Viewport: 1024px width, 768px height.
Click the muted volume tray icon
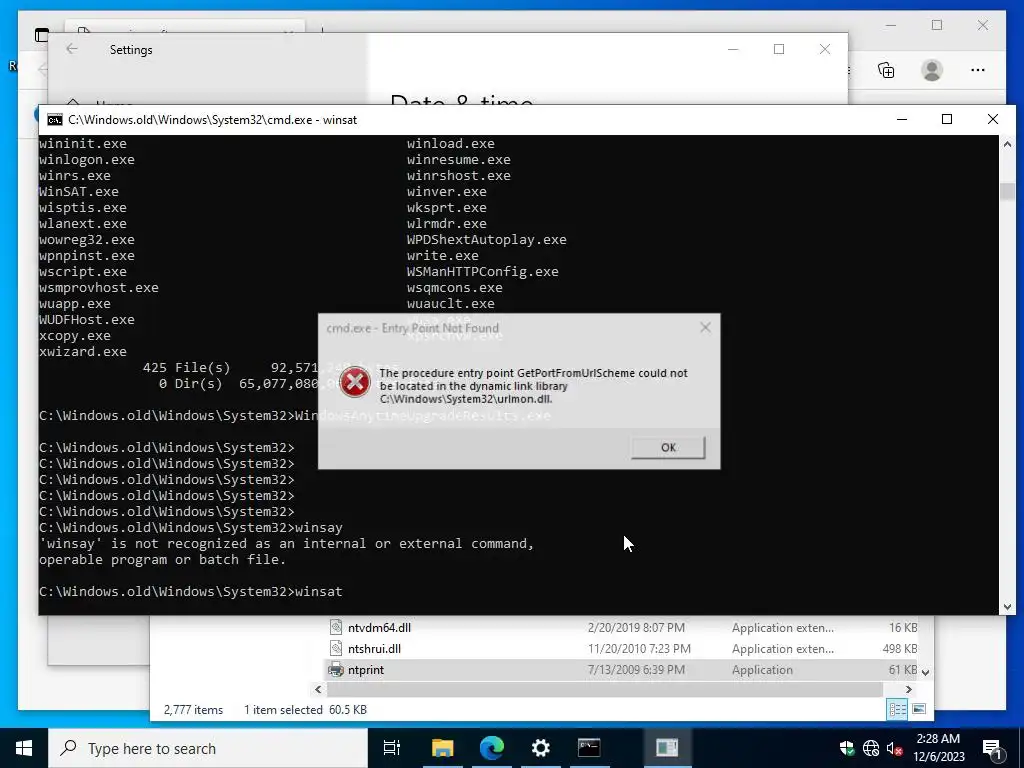click(x=894, y=748)
